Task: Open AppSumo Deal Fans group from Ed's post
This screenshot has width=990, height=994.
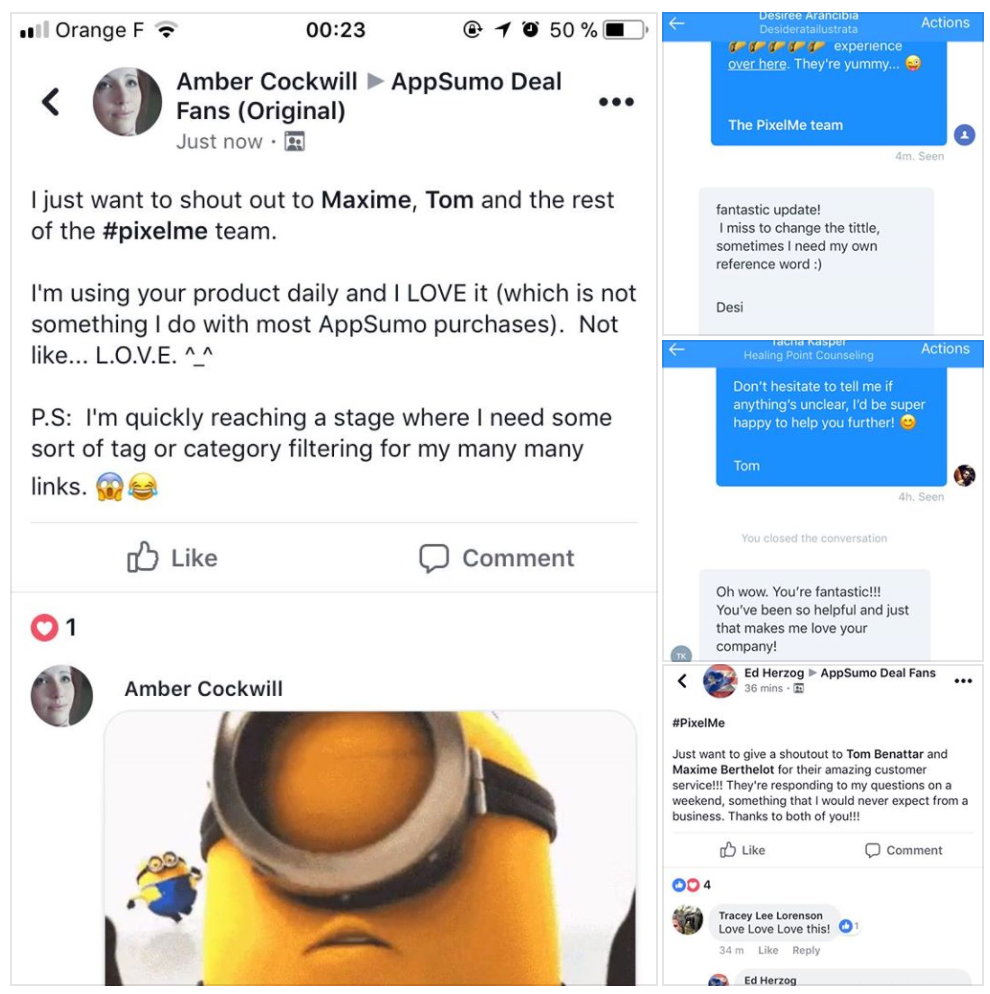Action: (877, 673)
